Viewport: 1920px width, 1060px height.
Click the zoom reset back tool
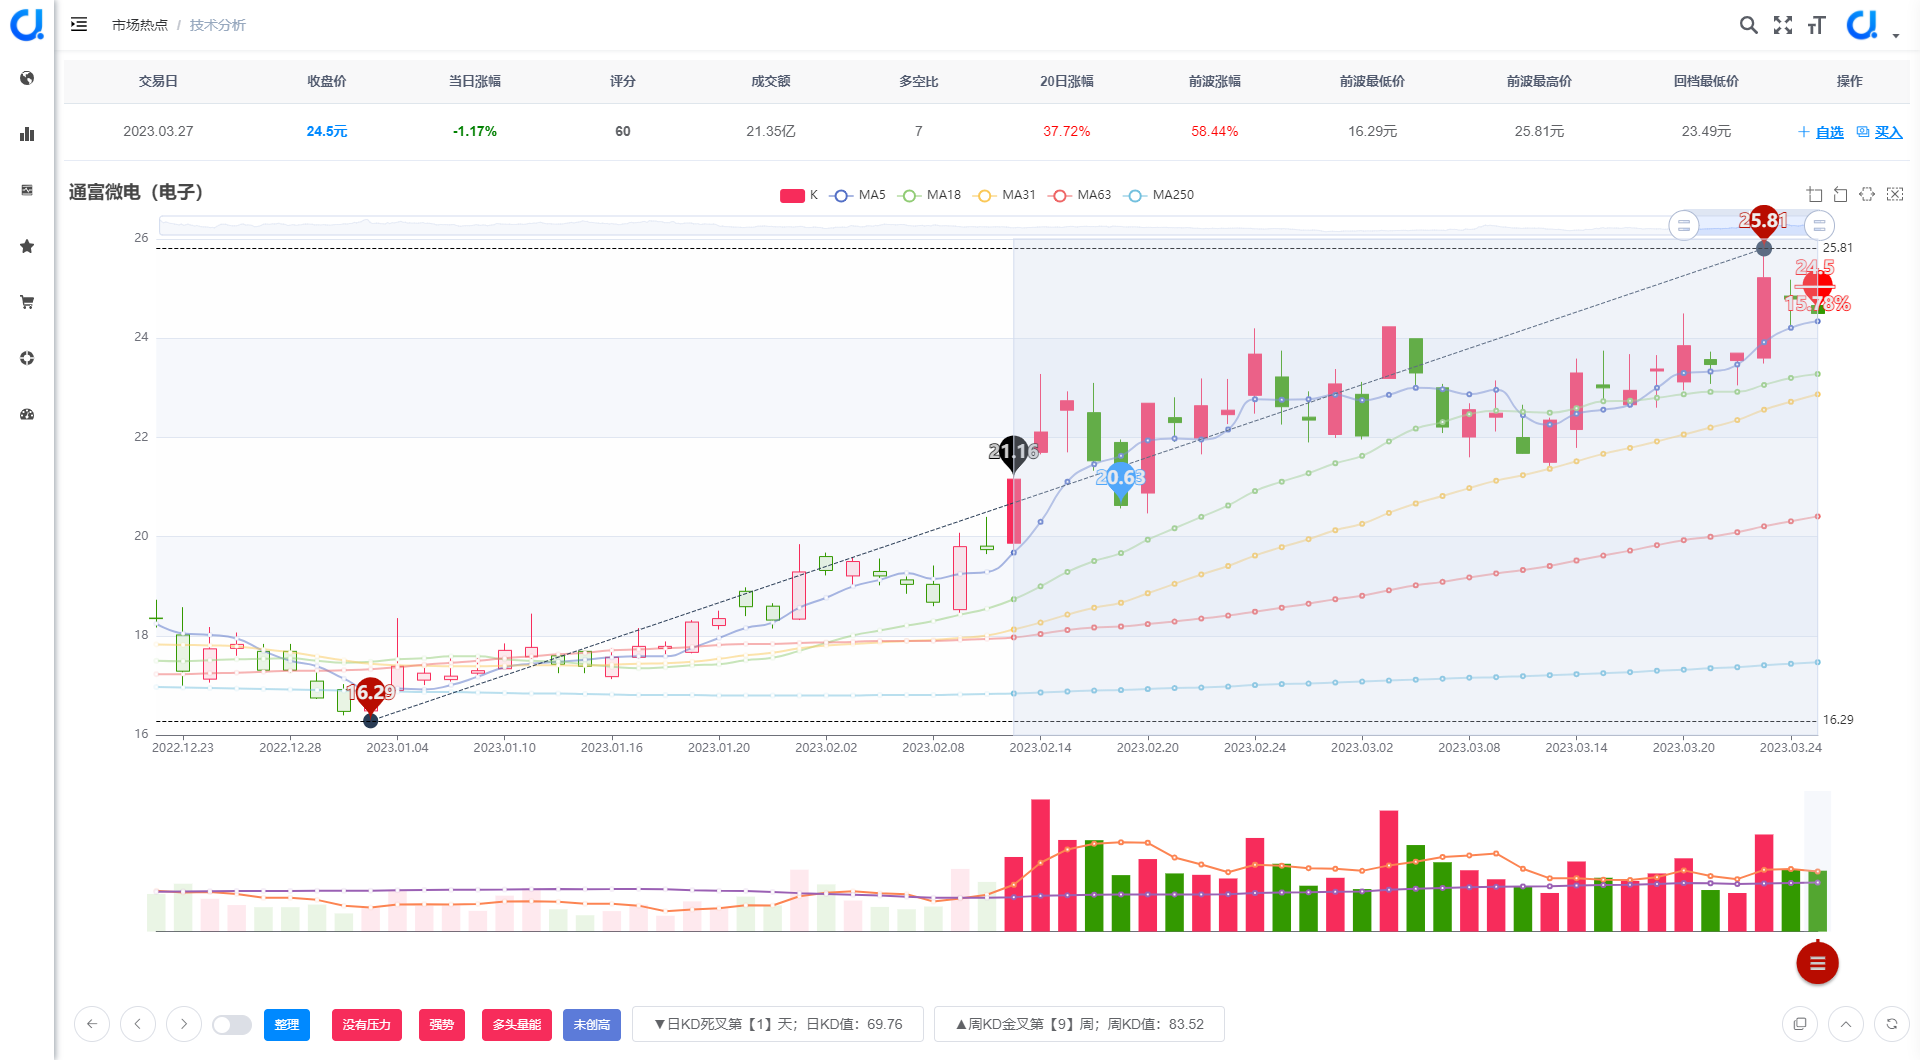tap(1841, 195)
